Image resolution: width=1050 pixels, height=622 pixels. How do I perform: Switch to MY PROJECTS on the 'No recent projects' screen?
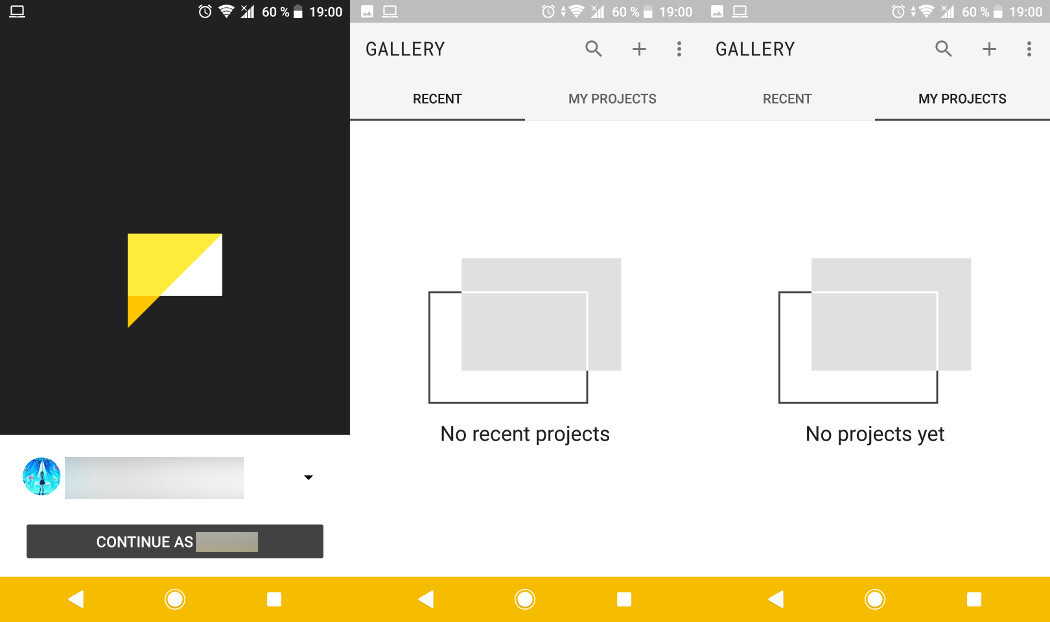(612, 99)
